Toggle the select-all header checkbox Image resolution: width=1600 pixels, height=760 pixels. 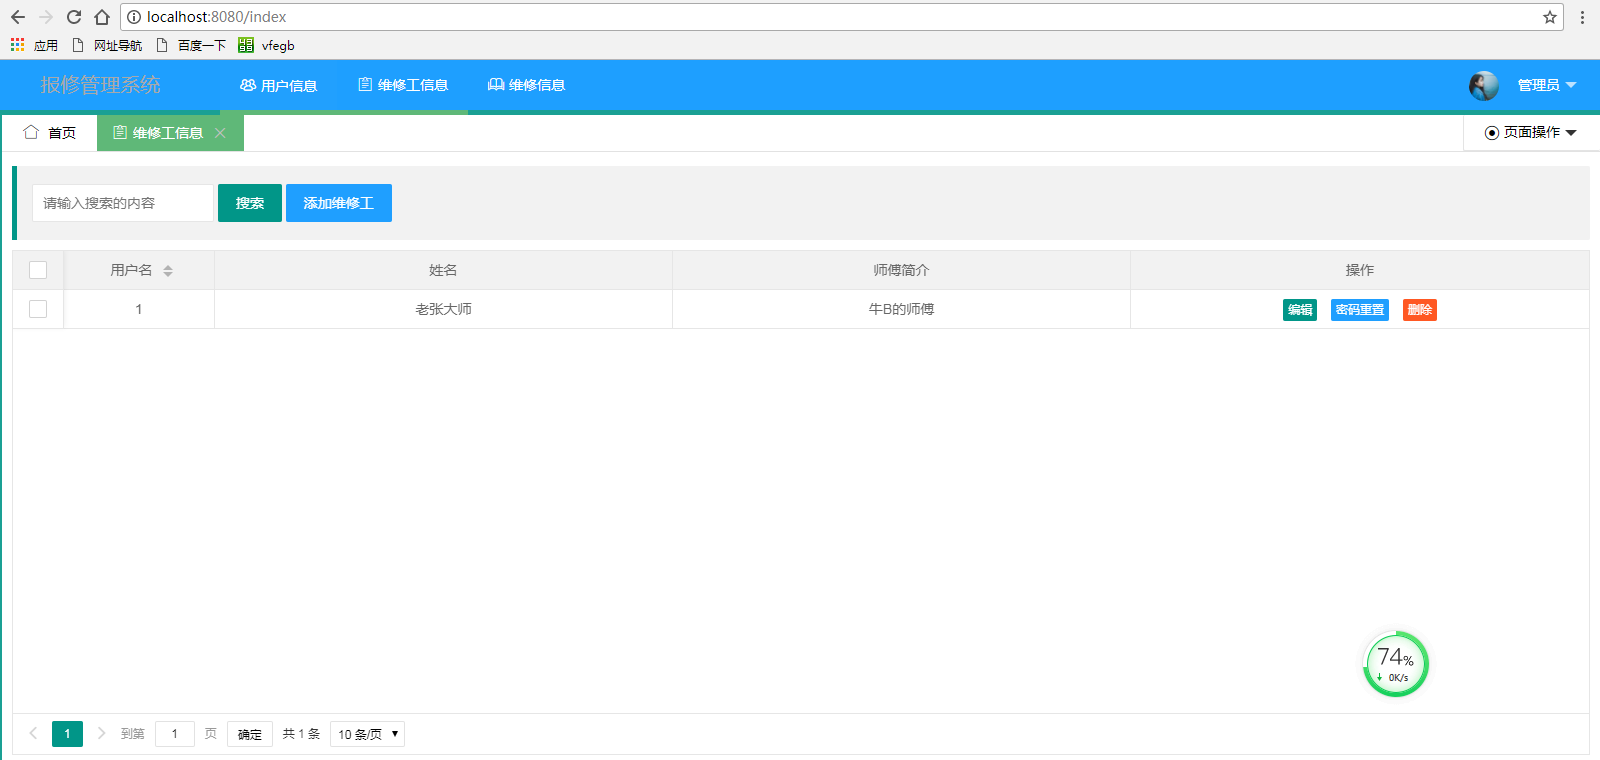[38, 270]
